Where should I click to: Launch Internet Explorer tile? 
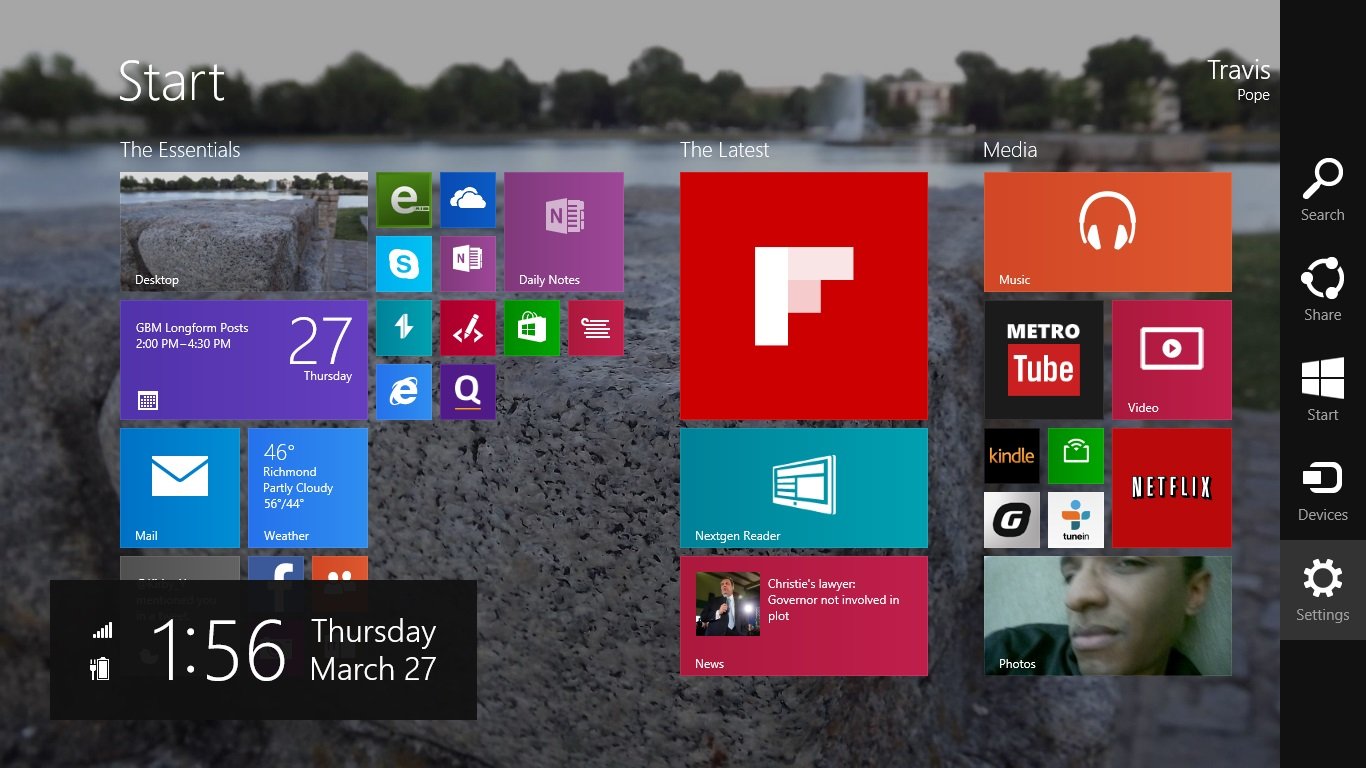[x=404, y=392]
